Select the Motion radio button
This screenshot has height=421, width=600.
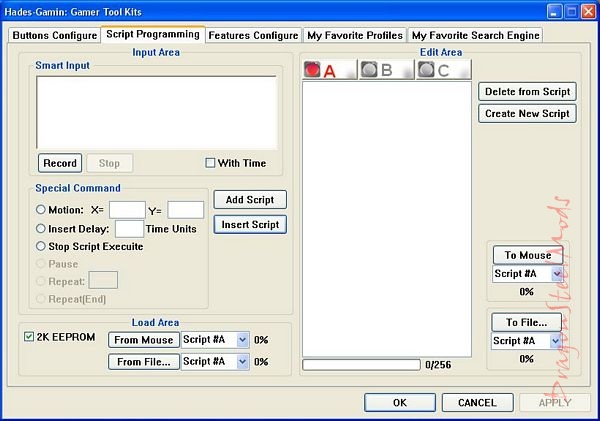(x=41, y=210)
